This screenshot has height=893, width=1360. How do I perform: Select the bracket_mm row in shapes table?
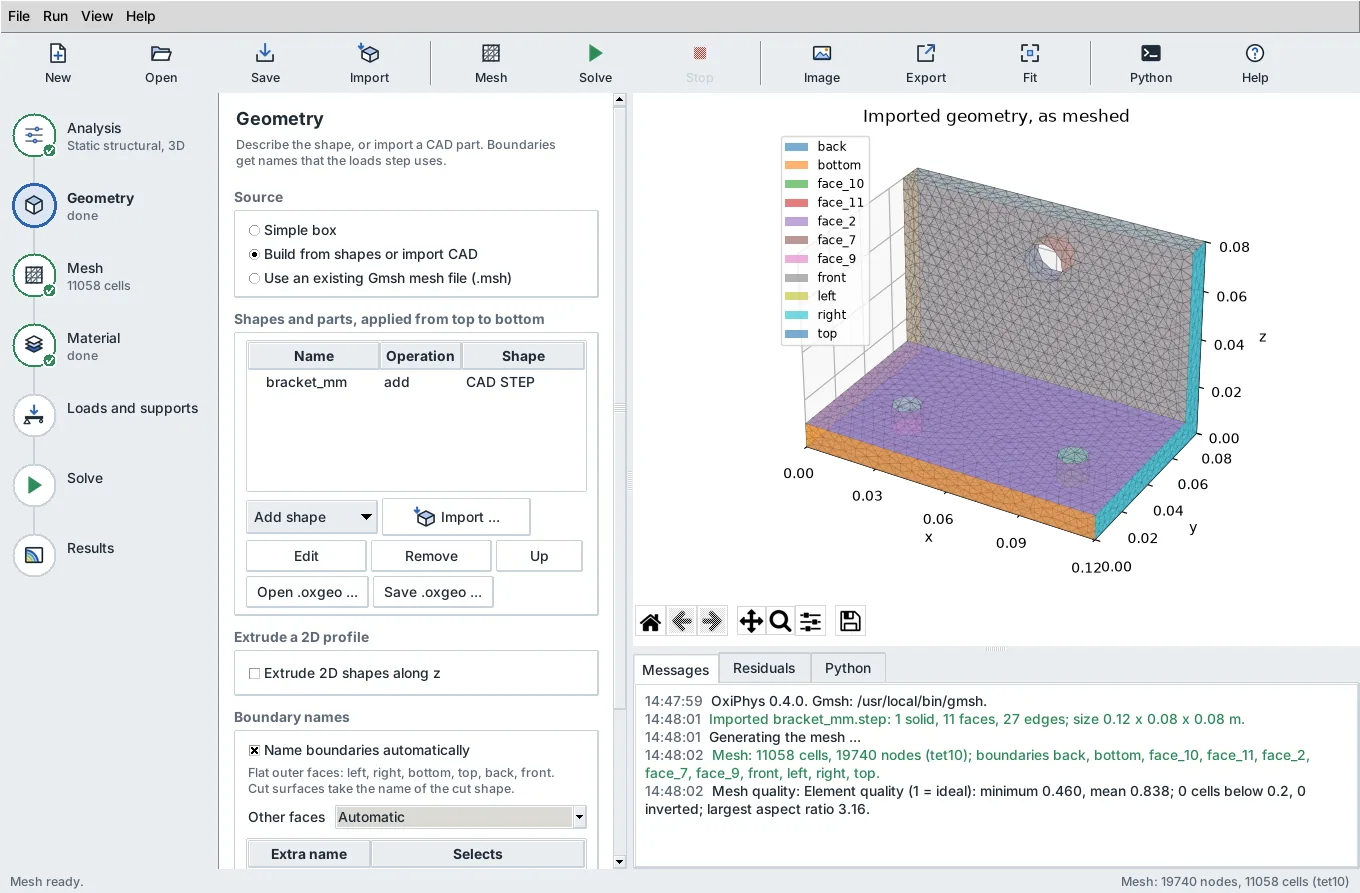tap(416, 382)
